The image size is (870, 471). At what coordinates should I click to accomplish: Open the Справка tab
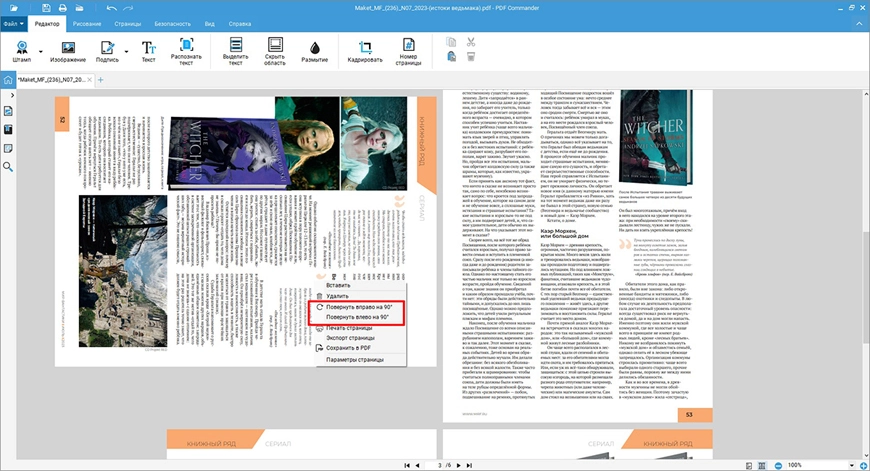[x=240, y=24]
